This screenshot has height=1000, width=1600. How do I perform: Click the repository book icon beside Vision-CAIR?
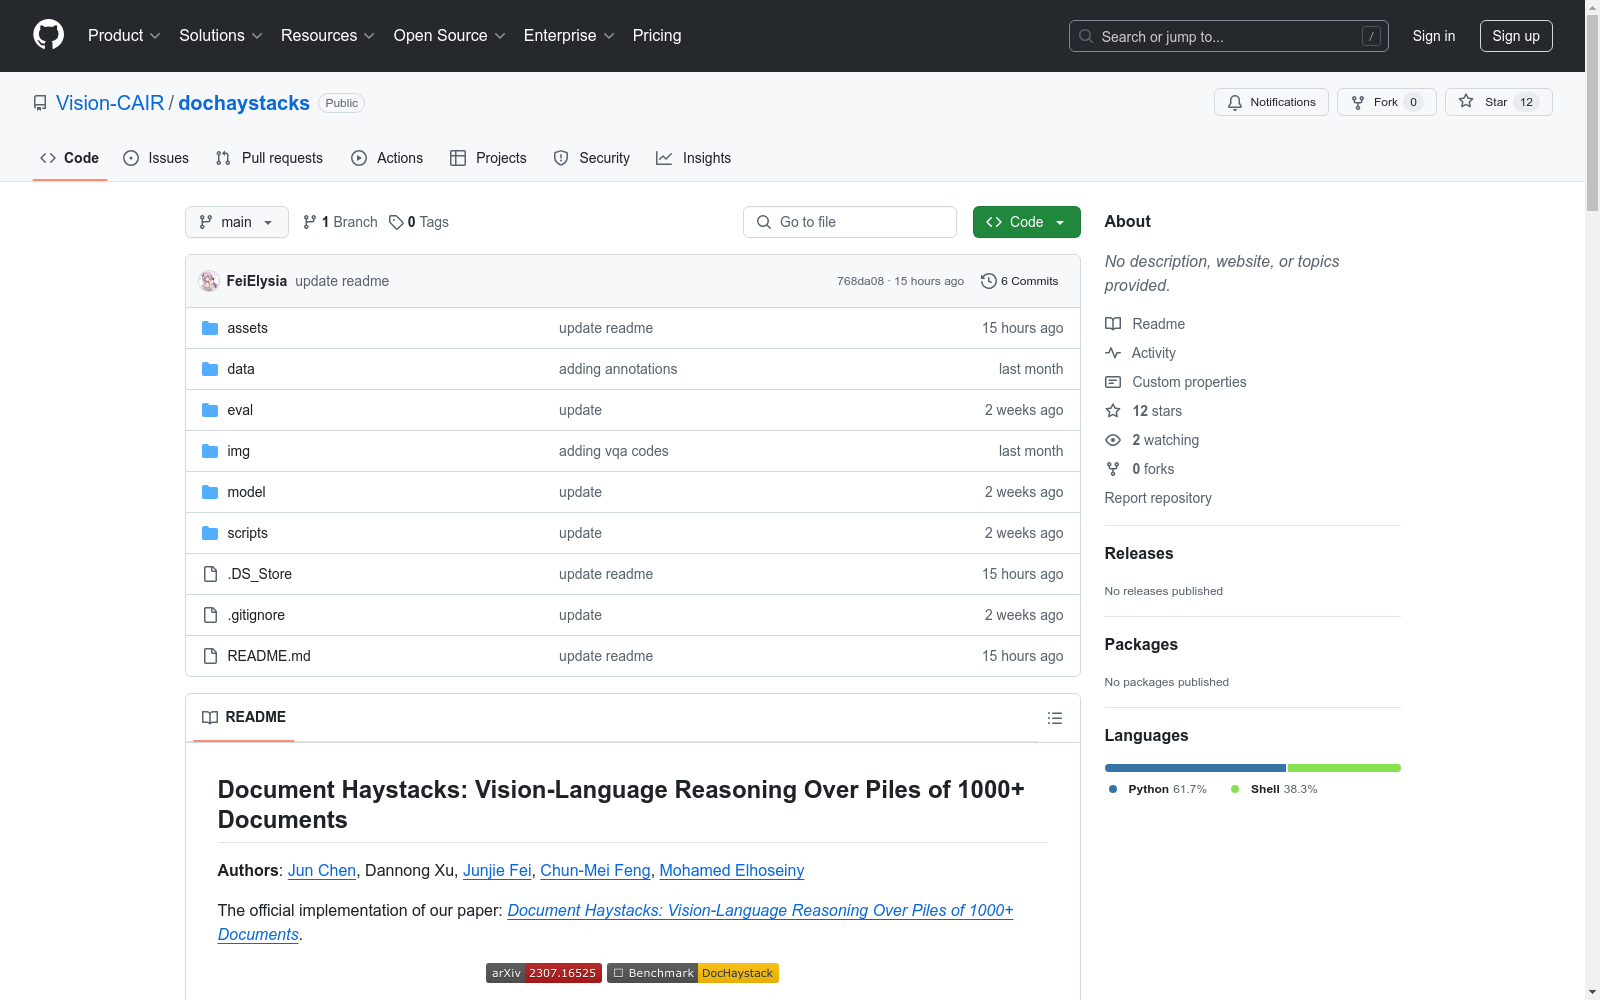(40, 103)
